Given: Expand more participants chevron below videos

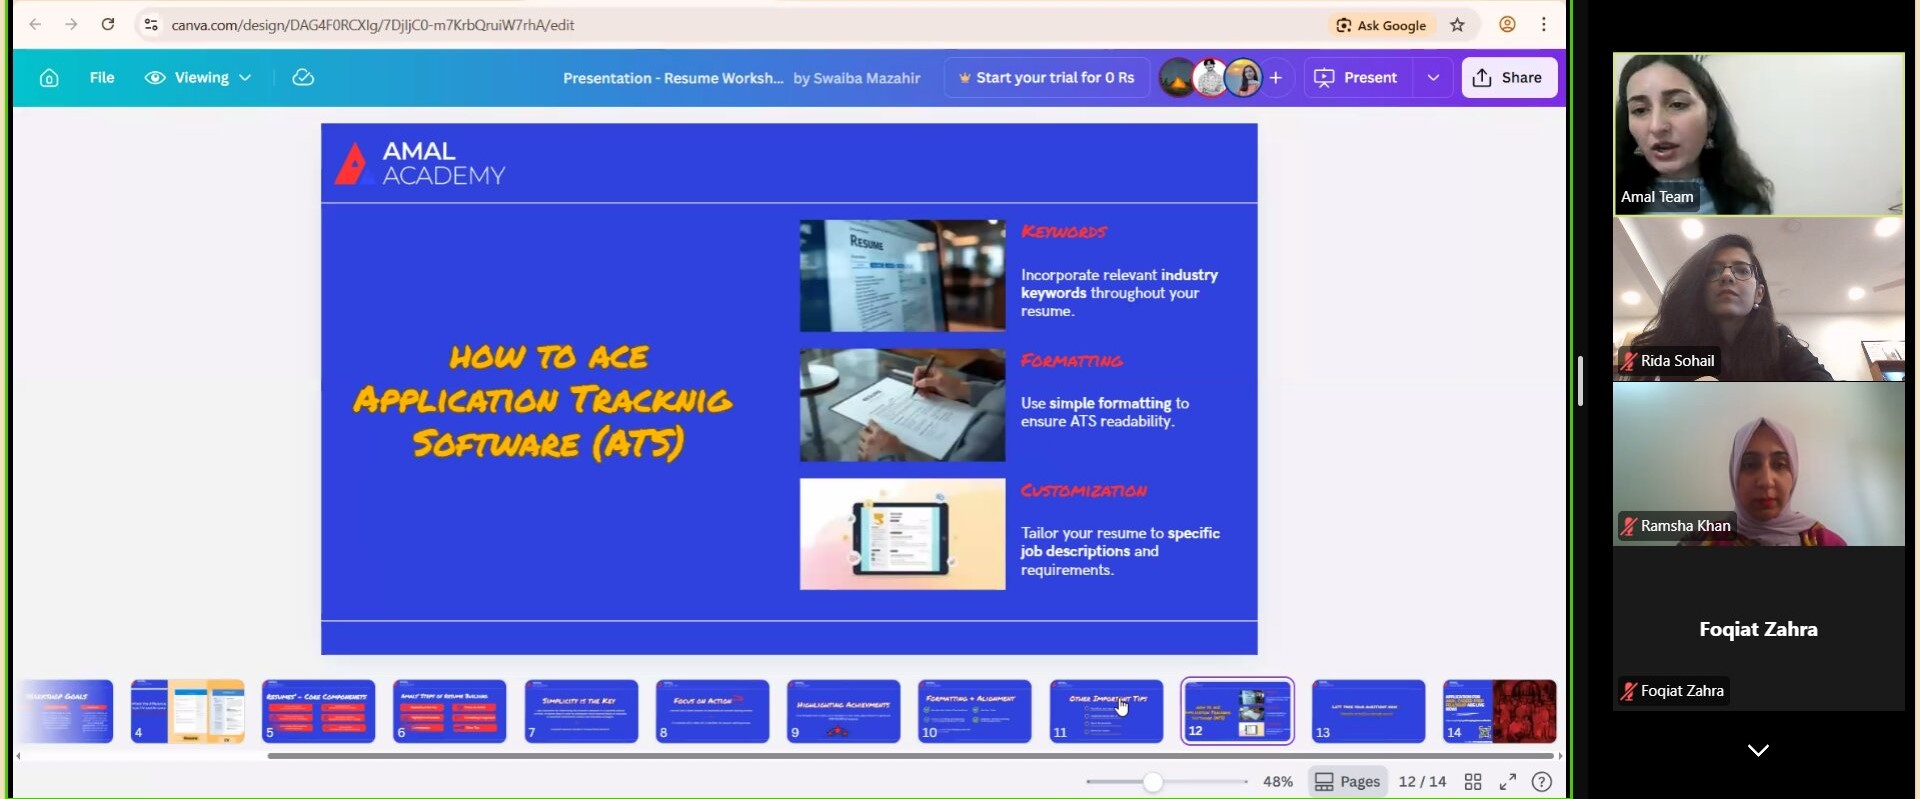Looking at the screenshot, I should tap(1758, 750).
